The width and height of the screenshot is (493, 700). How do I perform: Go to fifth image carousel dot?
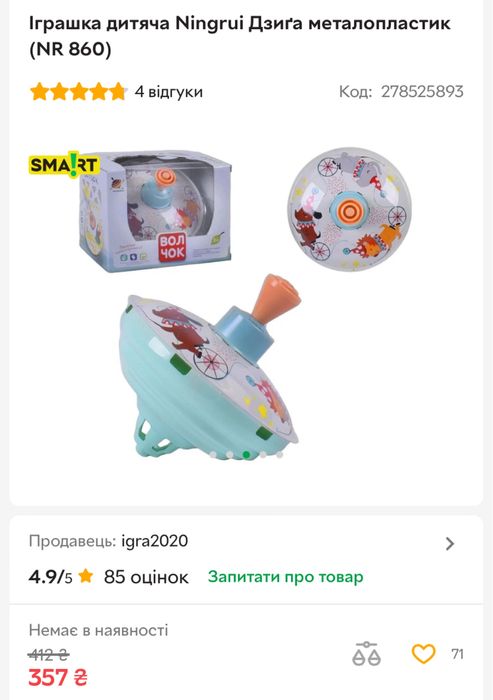point(280,454)
